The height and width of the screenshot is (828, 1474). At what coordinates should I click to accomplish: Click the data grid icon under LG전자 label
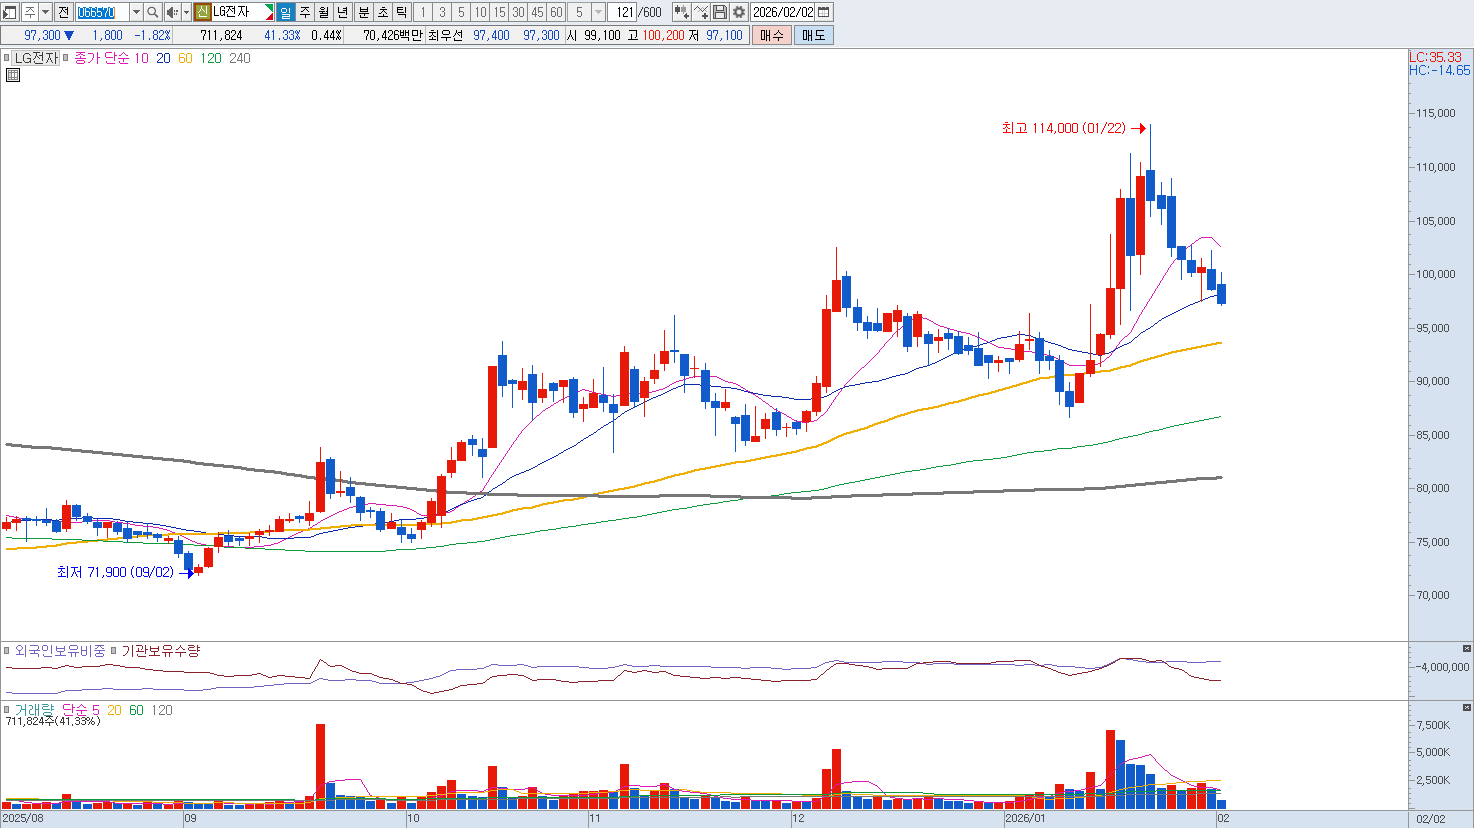click(x=13, y=75)
